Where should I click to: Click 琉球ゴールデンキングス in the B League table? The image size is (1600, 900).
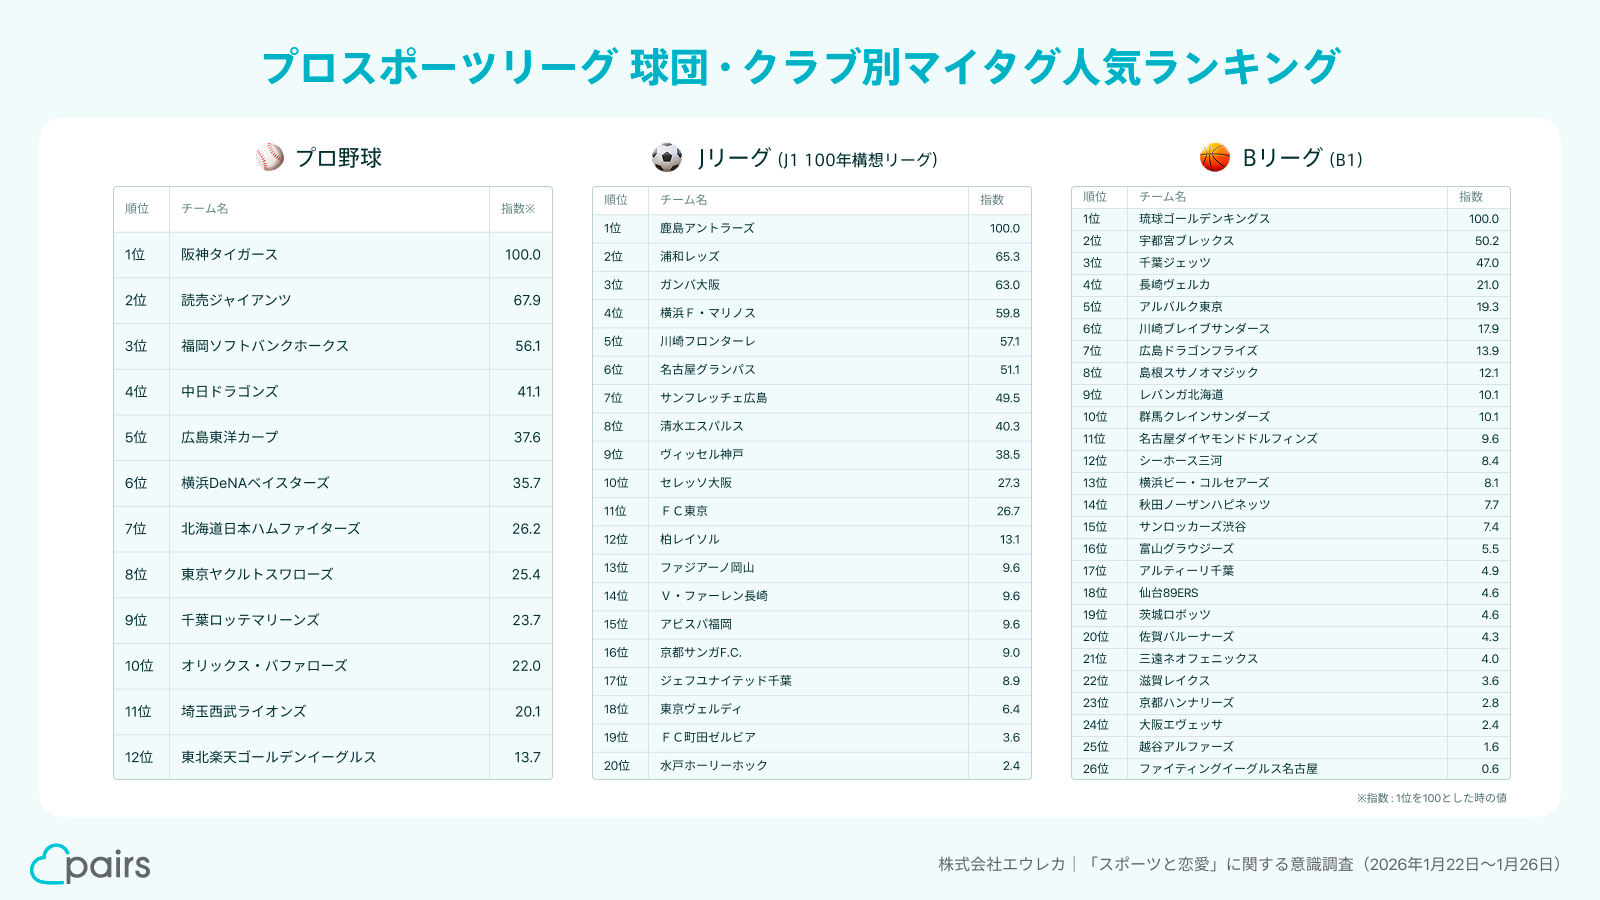1204,219
